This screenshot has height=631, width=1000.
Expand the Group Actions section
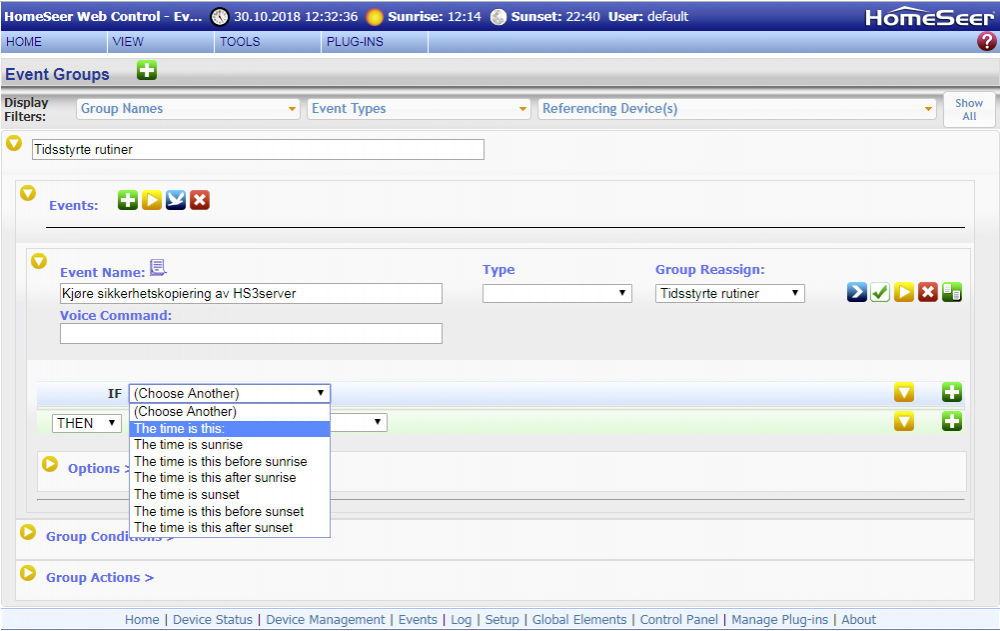coord(28,575)
